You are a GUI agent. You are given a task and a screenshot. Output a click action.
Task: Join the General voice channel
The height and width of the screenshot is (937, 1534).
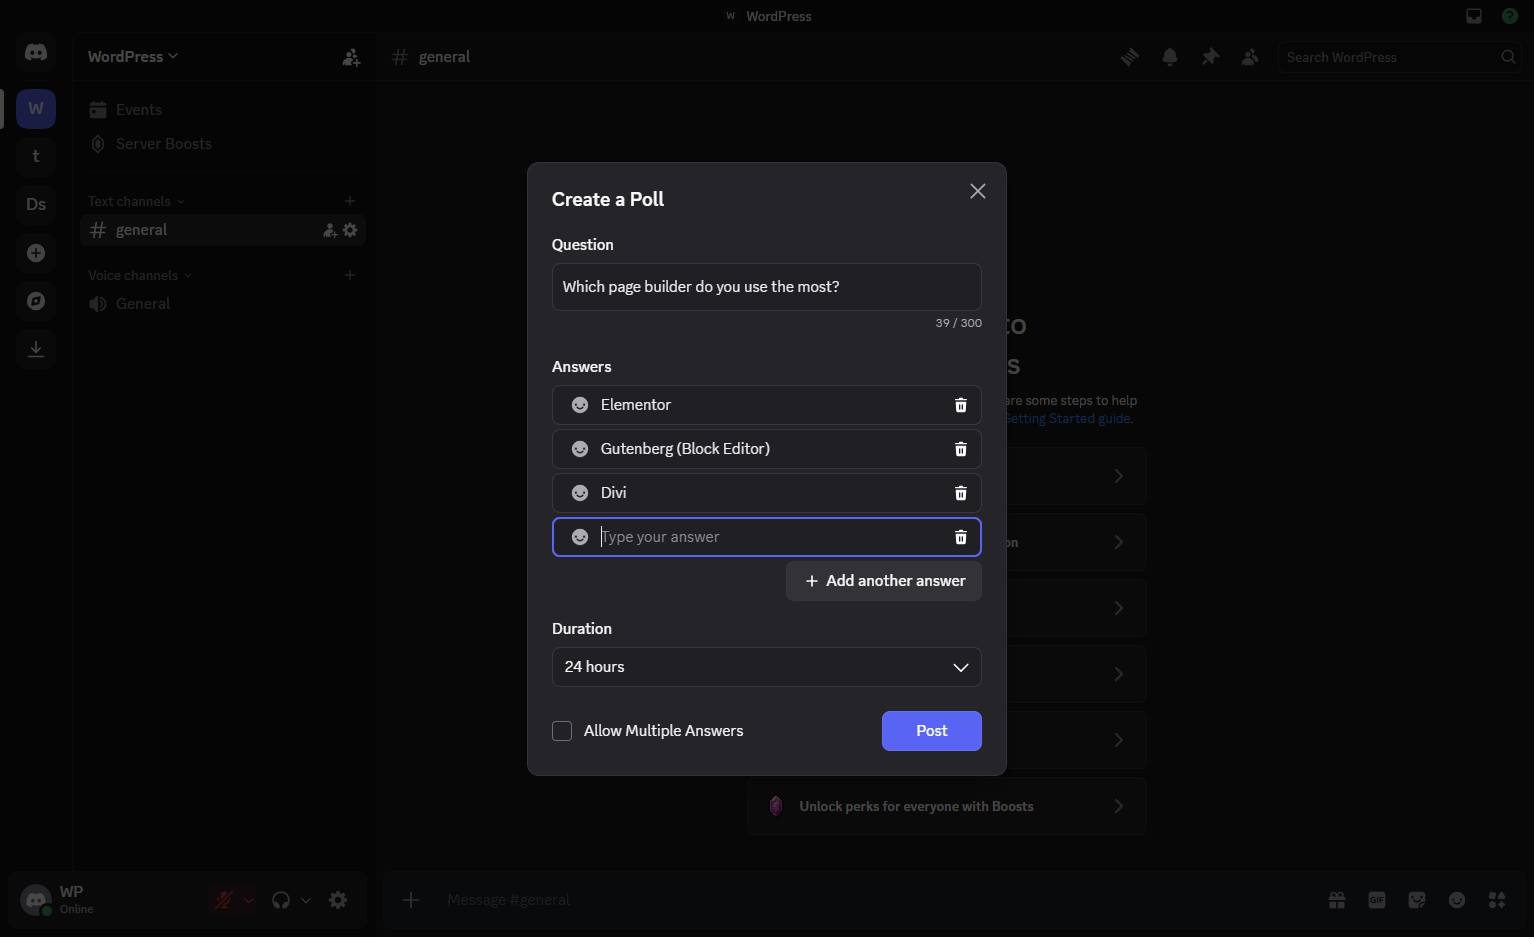[223, 304]
